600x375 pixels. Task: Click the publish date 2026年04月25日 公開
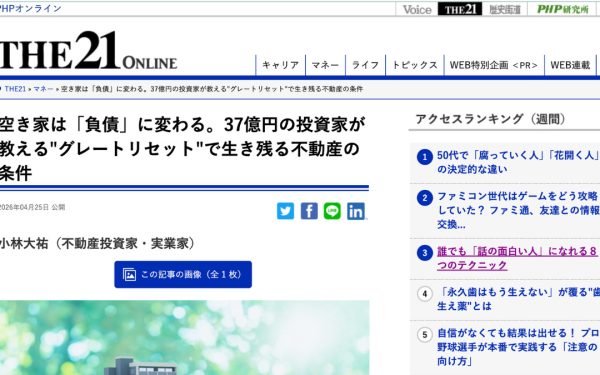click(33, 207)
